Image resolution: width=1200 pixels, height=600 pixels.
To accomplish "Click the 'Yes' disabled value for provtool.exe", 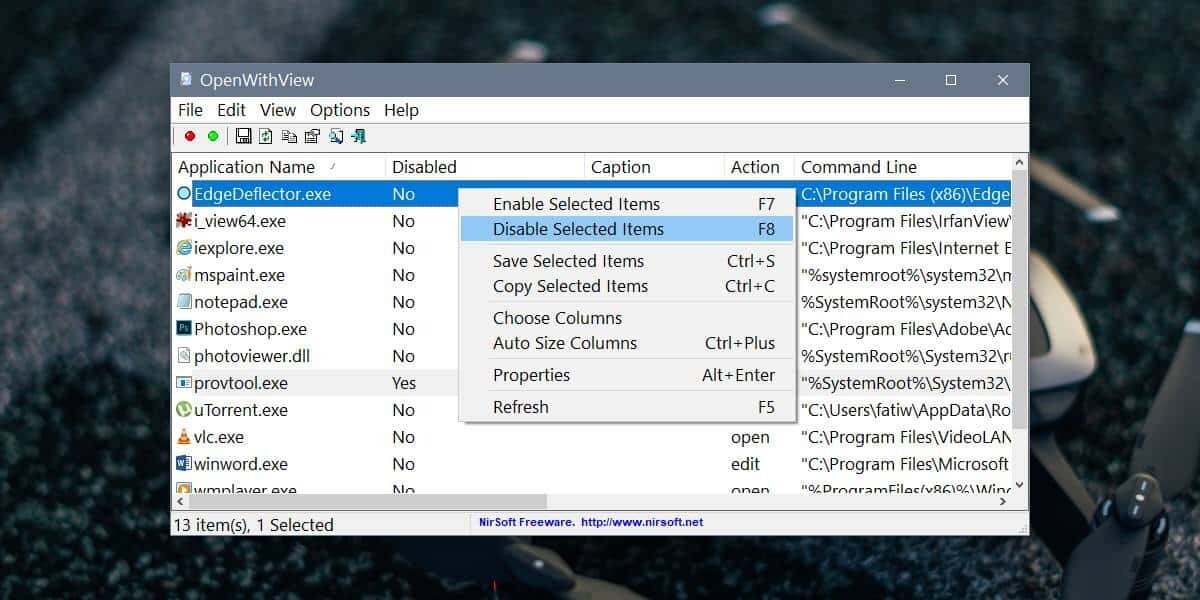I will pos(404,383).
